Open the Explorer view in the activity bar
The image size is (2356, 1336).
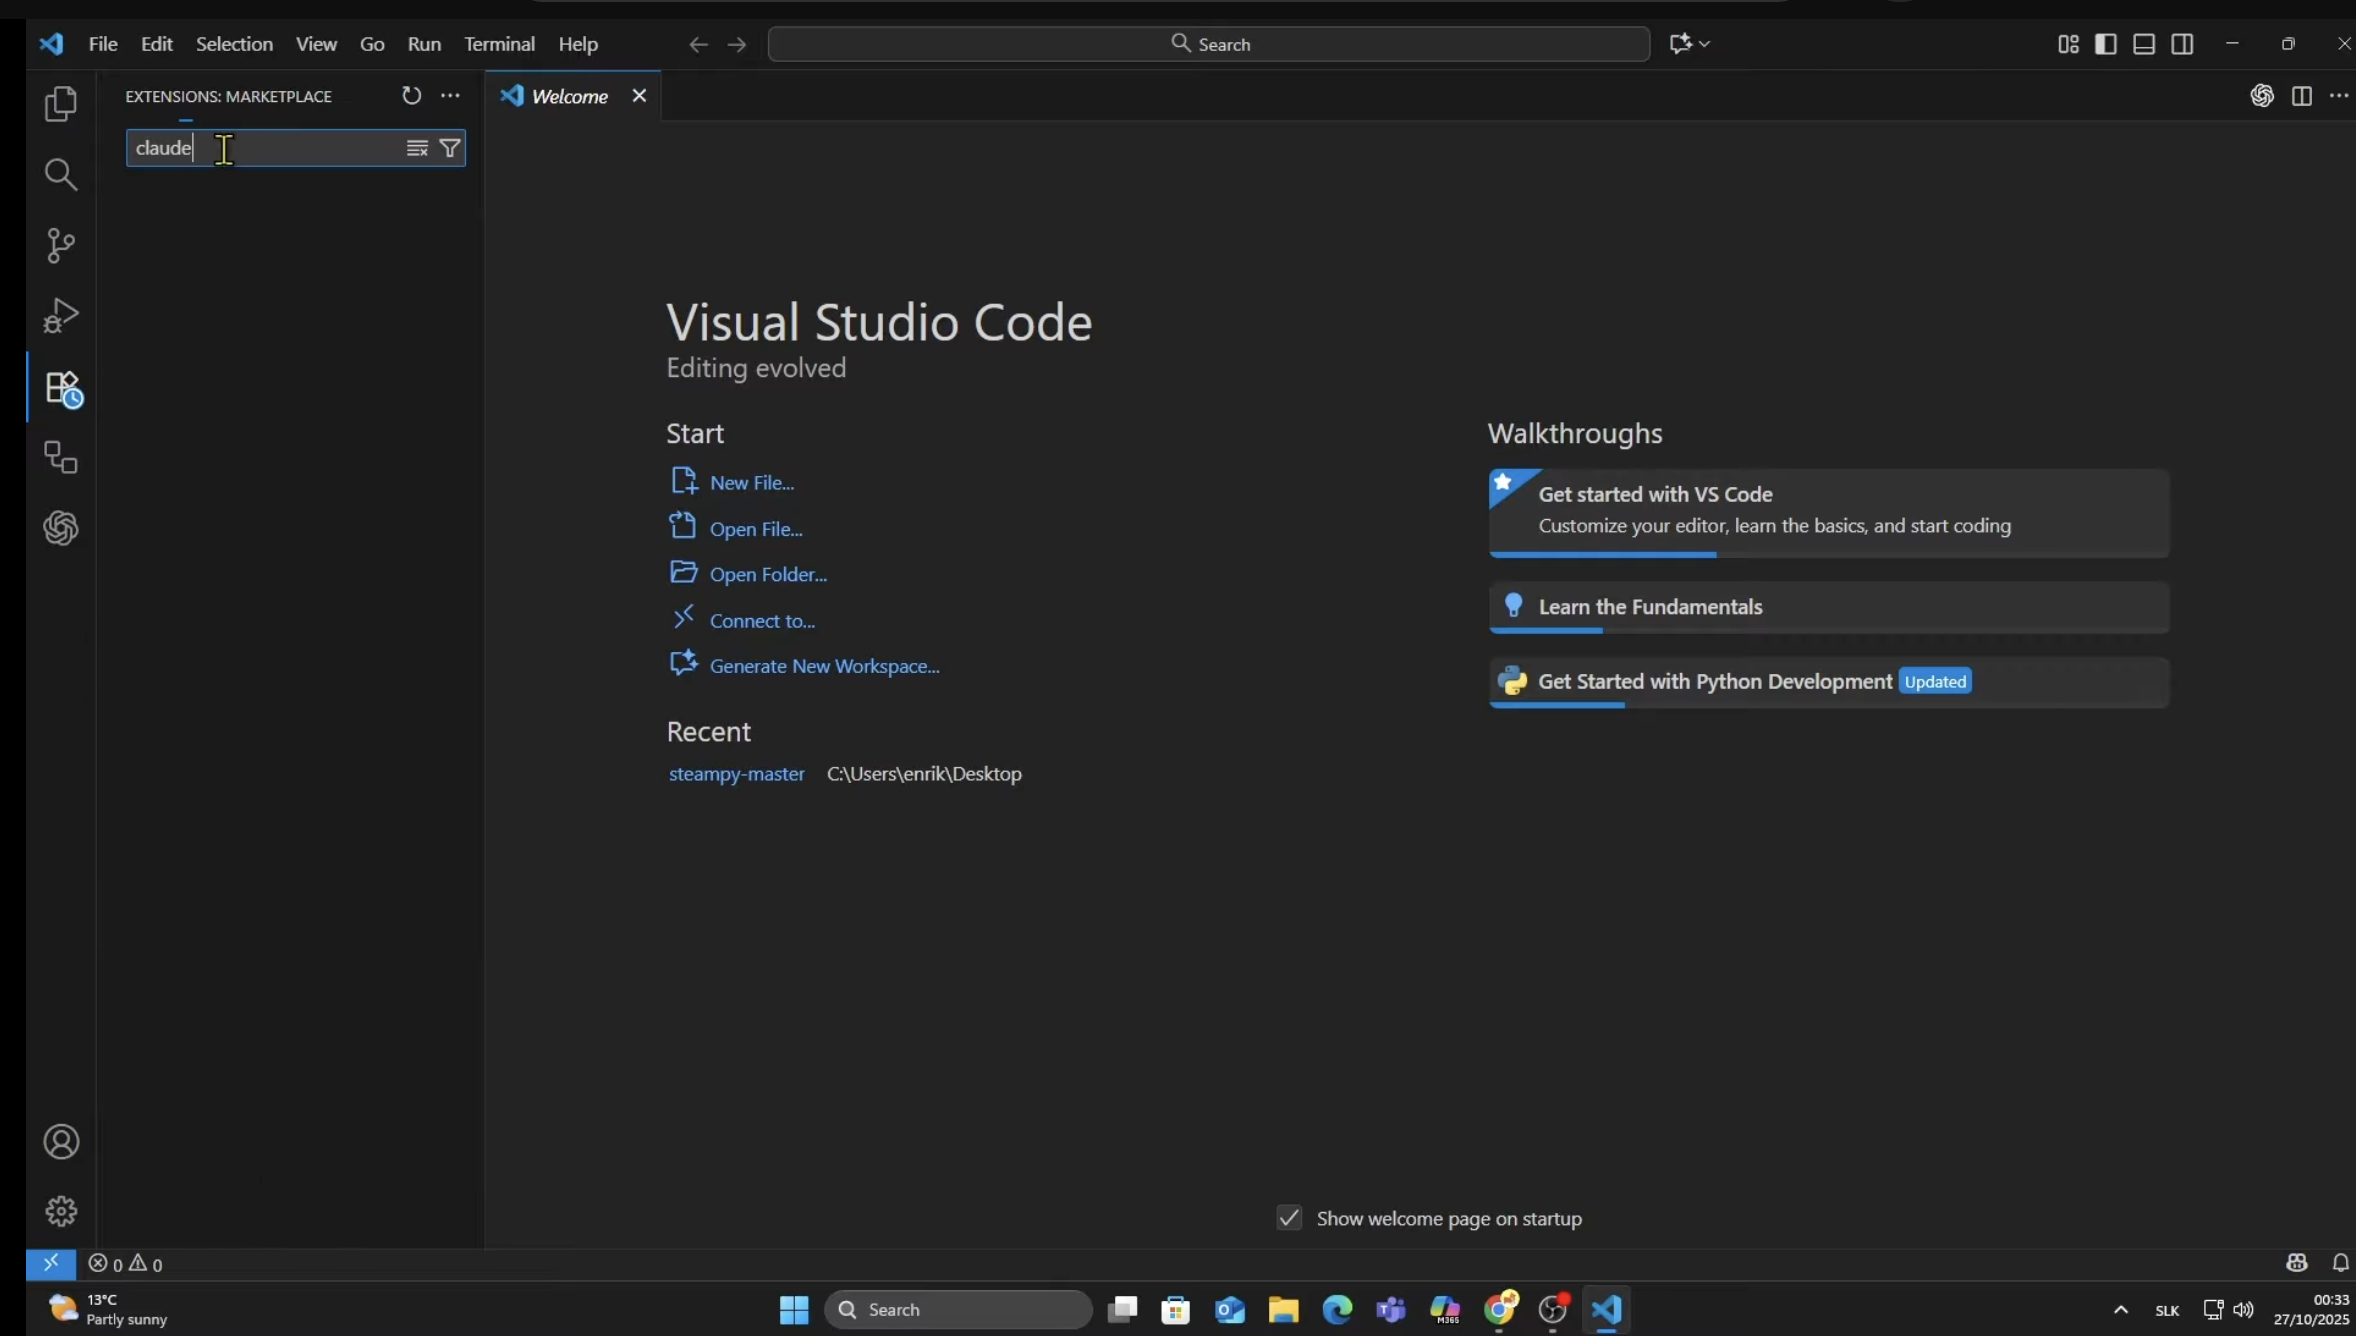pos(61,104)
